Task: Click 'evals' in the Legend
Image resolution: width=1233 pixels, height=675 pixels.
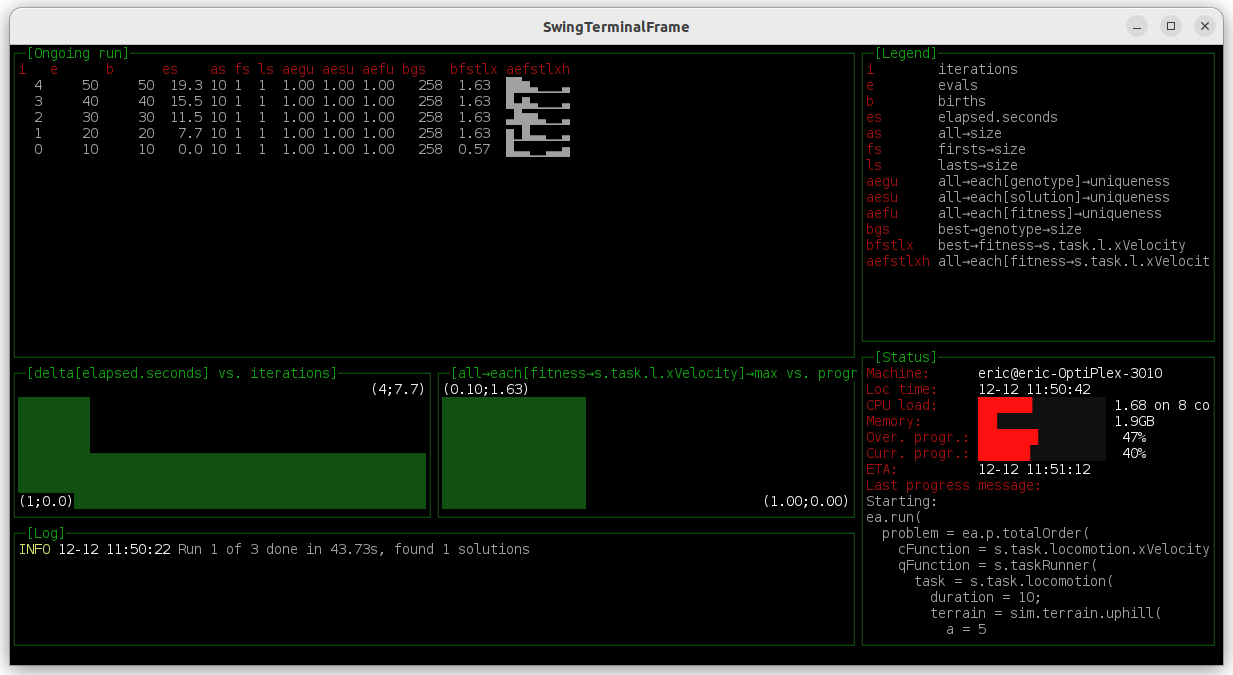Action: point(958,85)
